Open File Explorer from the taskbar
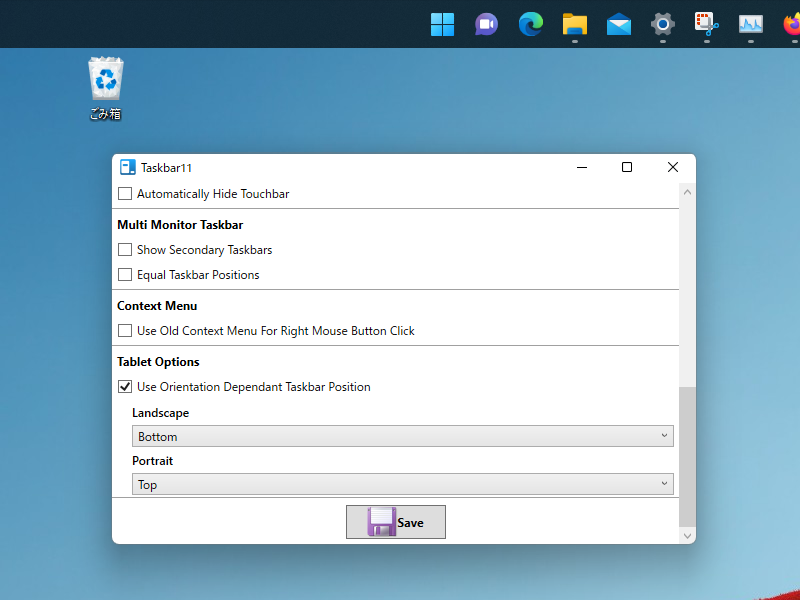Viewport: 800px width, 600px height. (x=574, y=24)
